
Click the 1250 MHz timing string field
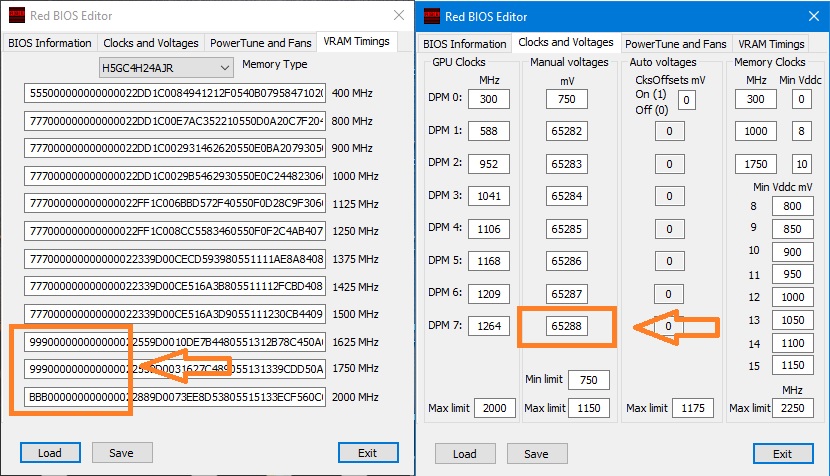tap(175, 231)
